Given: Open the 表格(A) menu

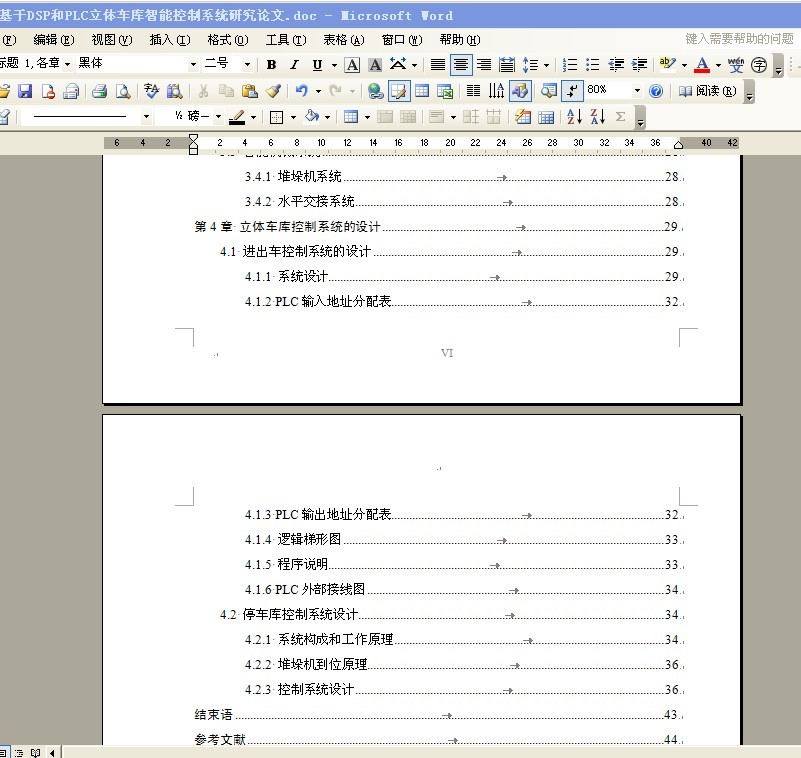Looking at the screenshot, I should click(x=344, y=40).
